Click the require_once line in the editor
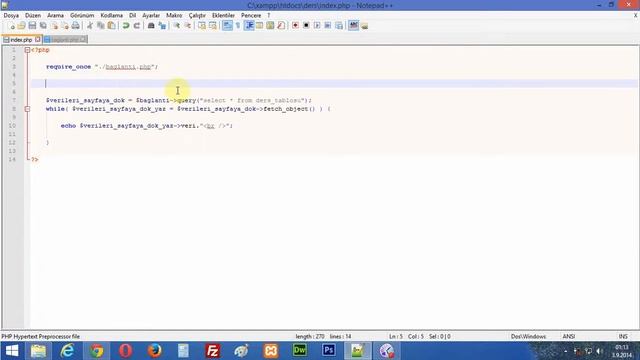 (x=102, y=67)
